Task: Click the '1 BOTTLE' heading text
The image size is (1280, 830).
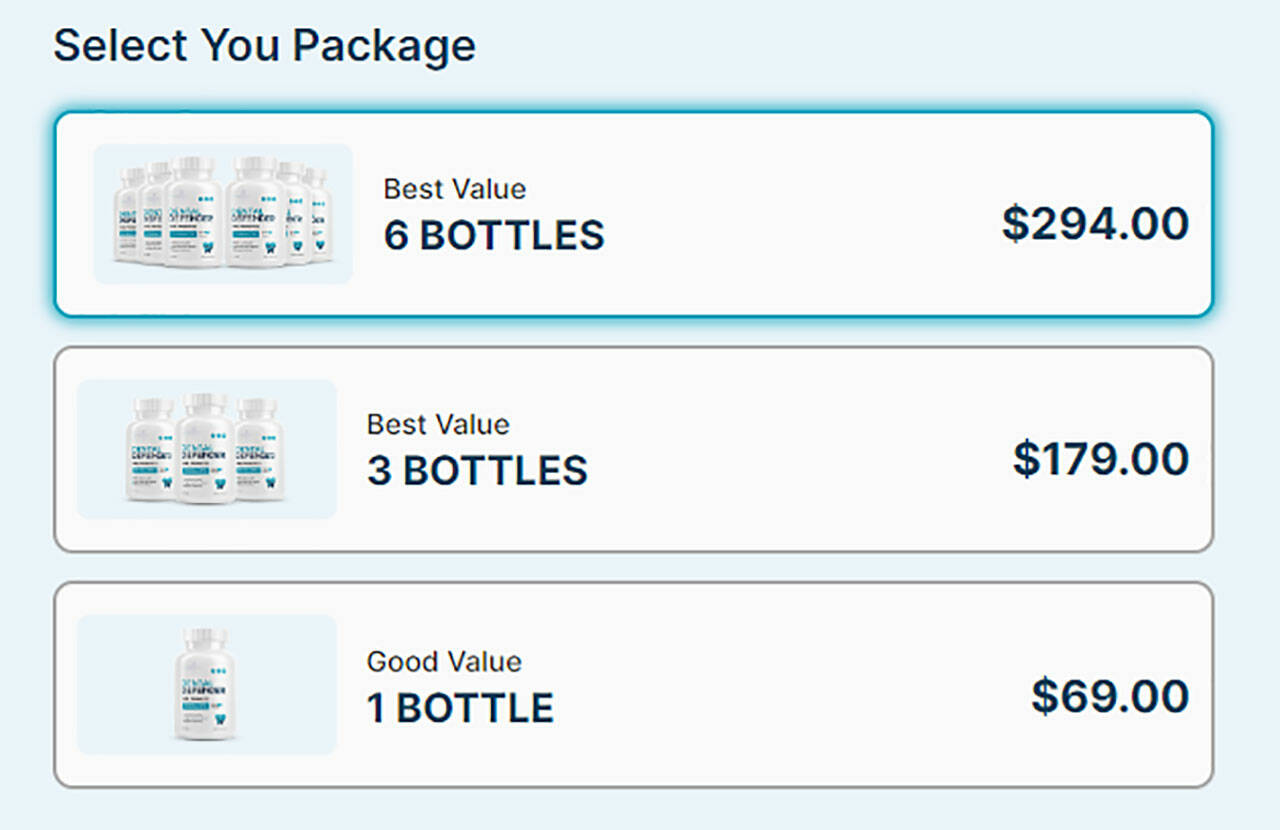Action: 460,708
